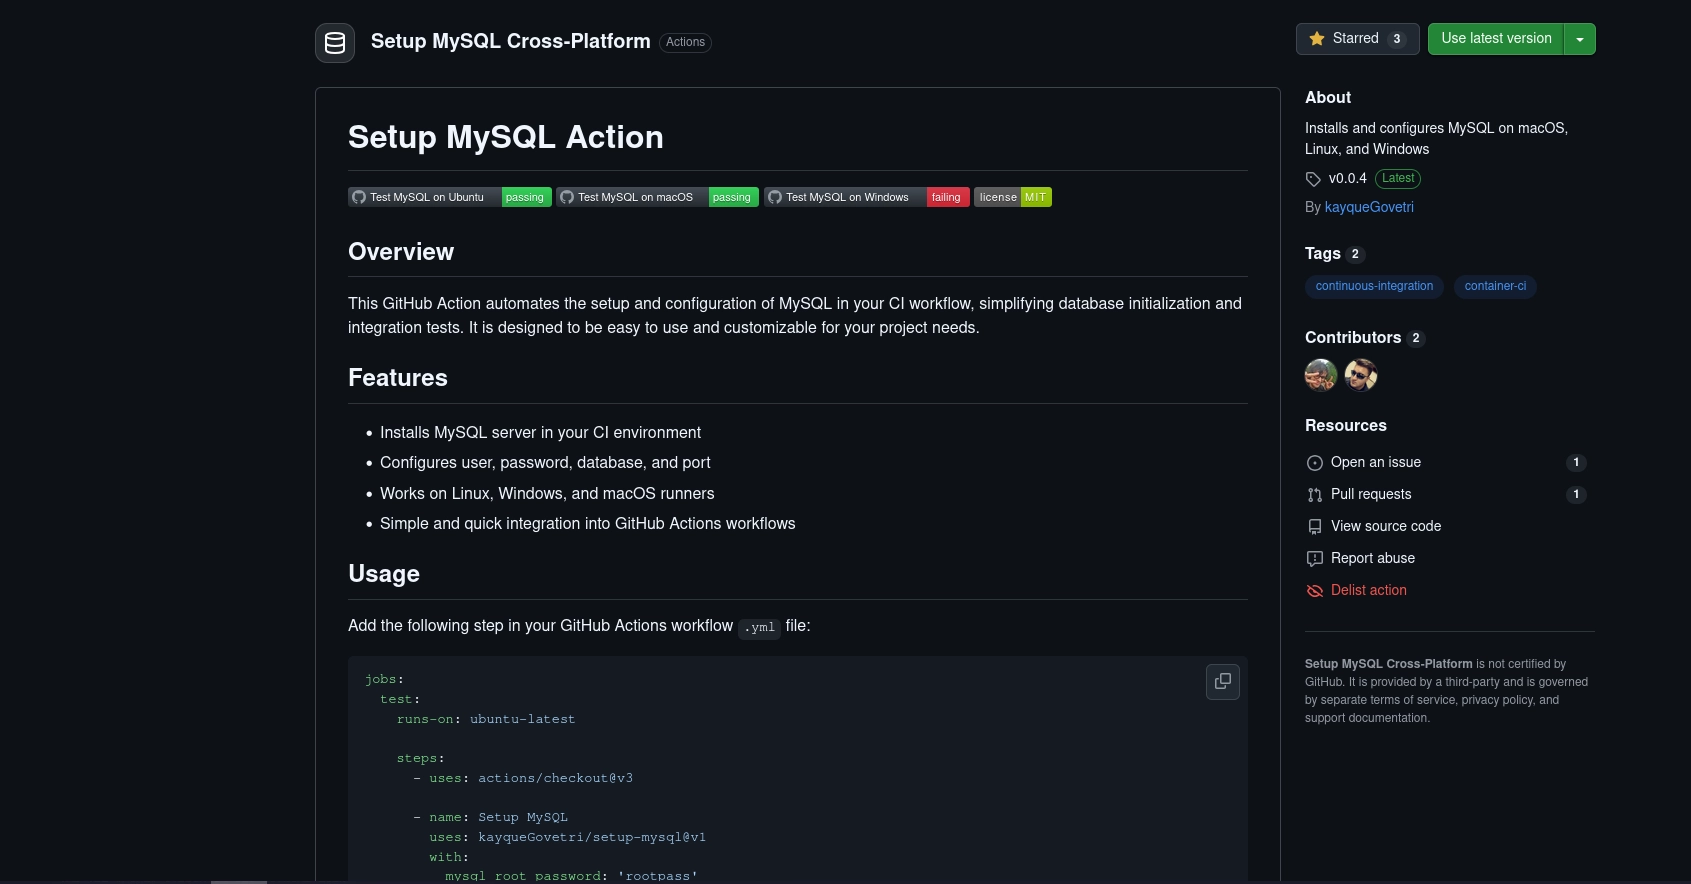Click Use latest version button
This screenshot has height=884, width=1691.
tap(1496, 39)
